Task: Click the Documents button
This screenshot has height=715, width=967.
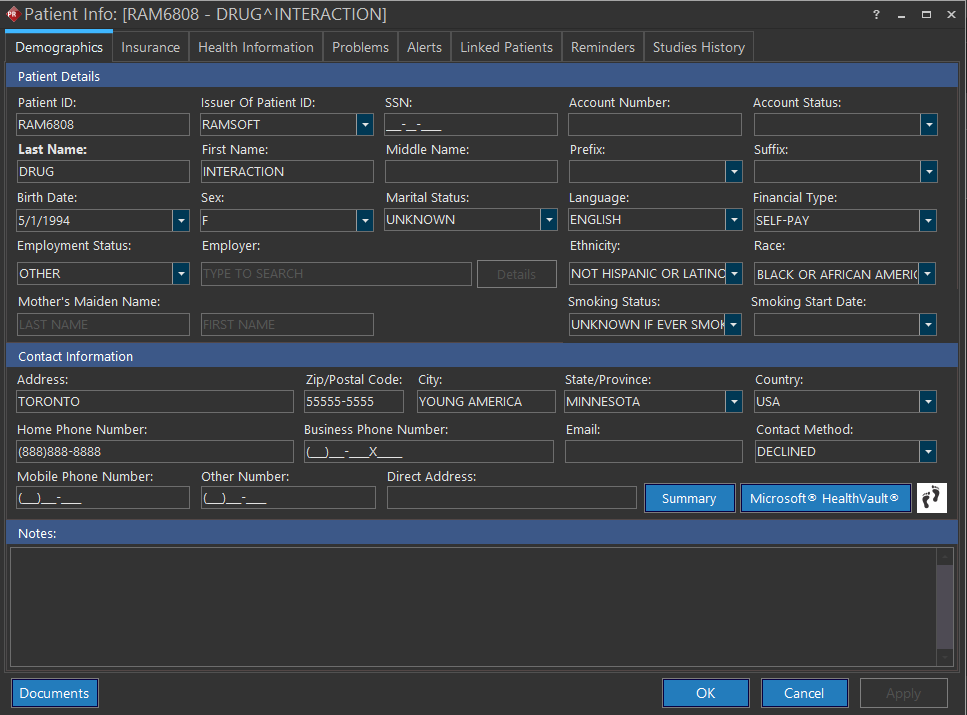Action: [55, 693]
